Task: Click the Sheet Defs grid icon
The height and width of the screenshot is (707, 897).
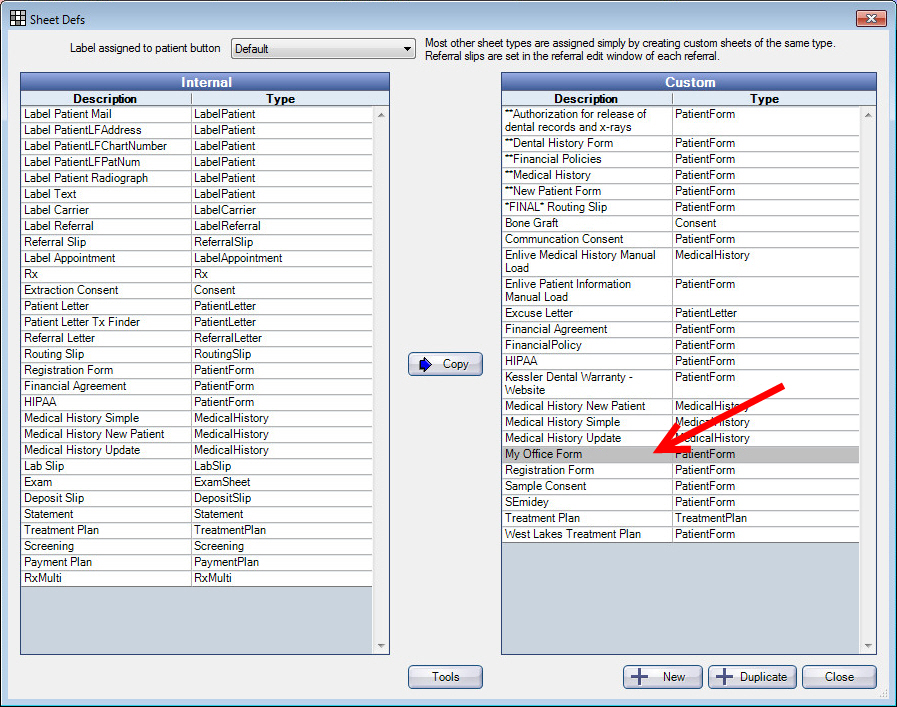Action: (x=18, y=18)
